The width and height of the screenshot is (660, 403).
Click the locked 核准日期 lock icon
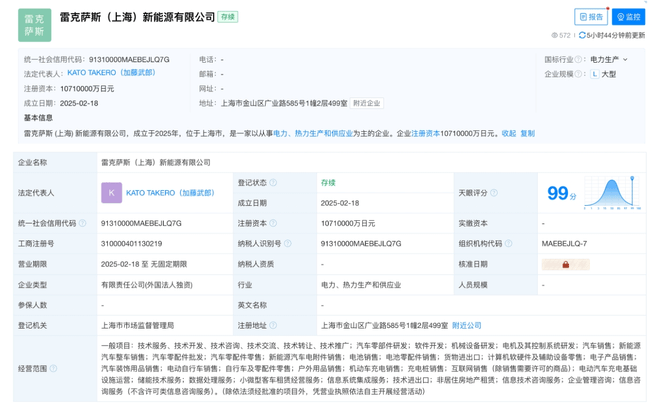point(566,264)
